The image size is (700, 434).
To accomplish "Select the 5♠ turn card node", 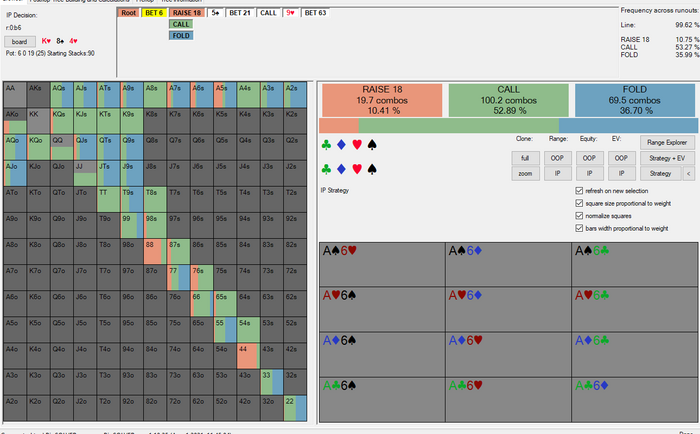I will (216, 13).
